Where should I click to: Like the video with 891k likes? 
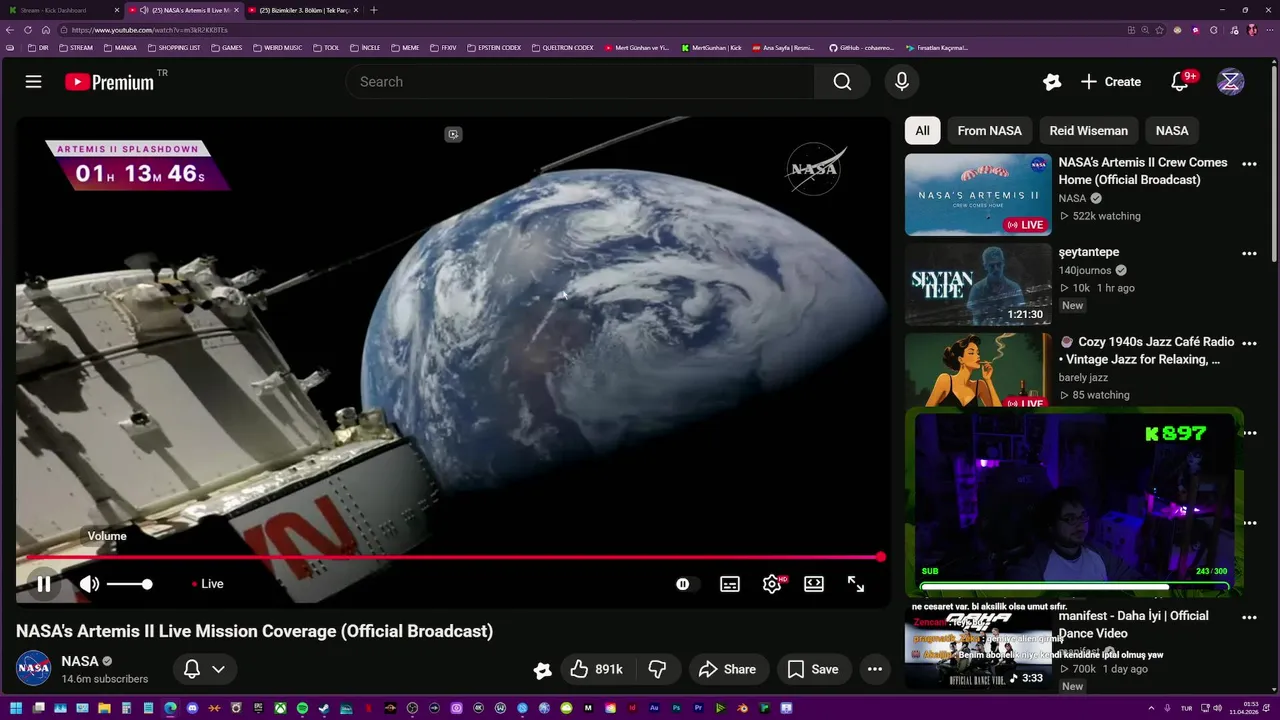tap(596, 669)
